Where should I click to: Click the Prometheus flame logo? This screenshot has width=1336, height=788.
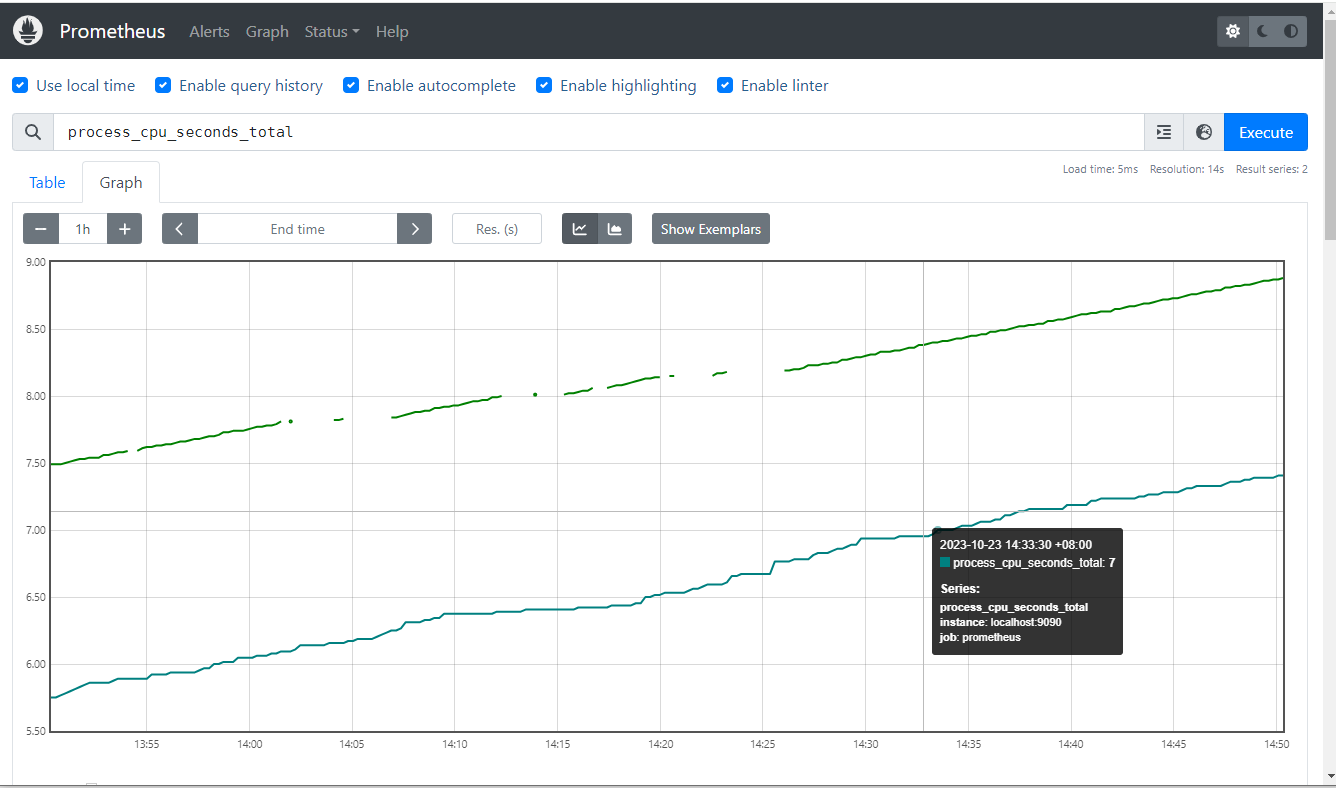(x=28, y=31)
